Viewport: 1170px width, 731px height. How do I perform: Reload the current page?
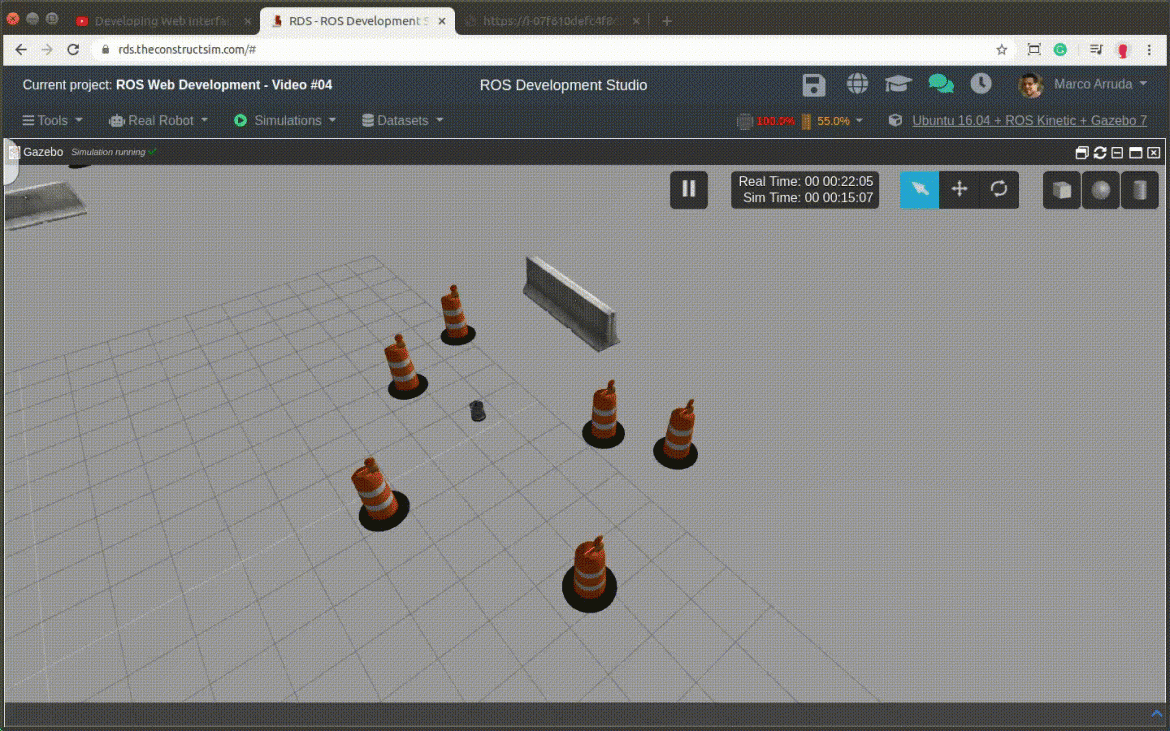(73, 49)
